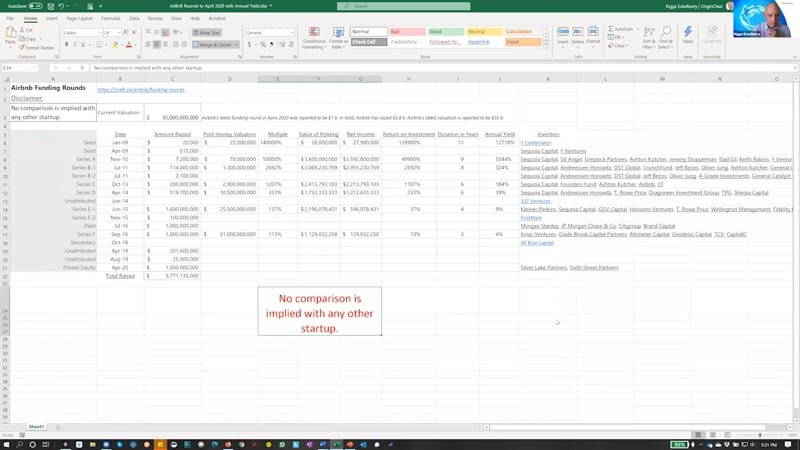Apply the red Font Color swatch
800x450 pixels.
click(x=129, y=45)
